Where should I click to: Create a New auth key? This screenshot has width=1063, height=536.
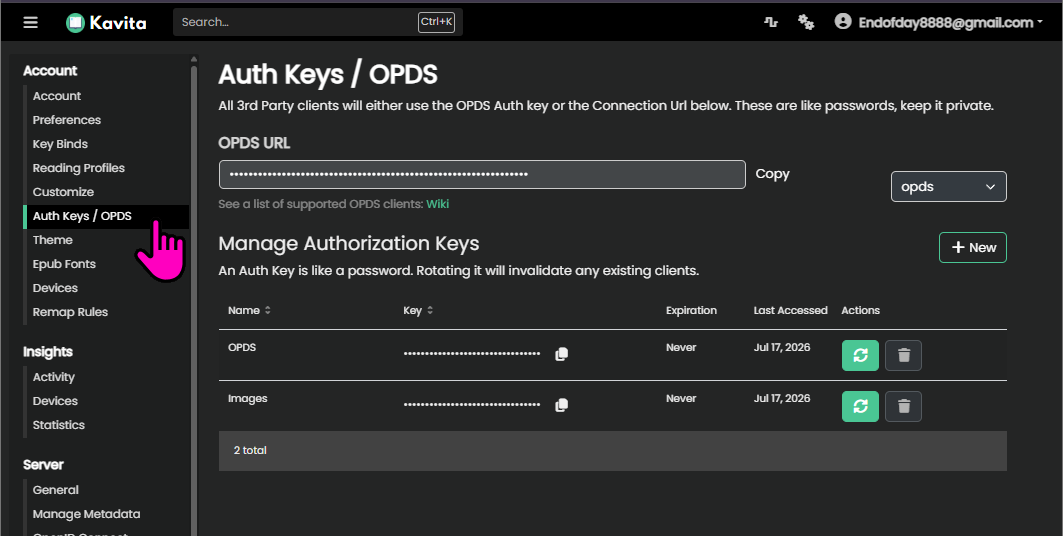coord(973,247)
